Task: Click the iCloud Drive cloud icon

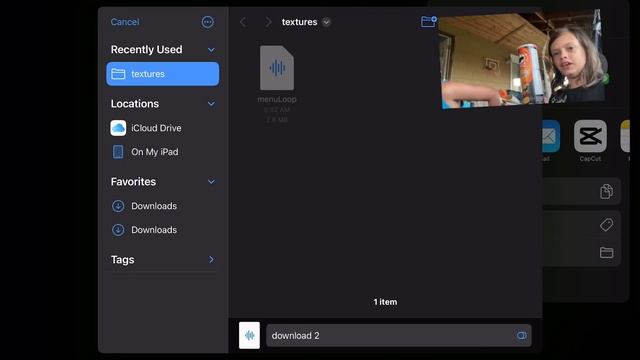Action: pos(118,128)
